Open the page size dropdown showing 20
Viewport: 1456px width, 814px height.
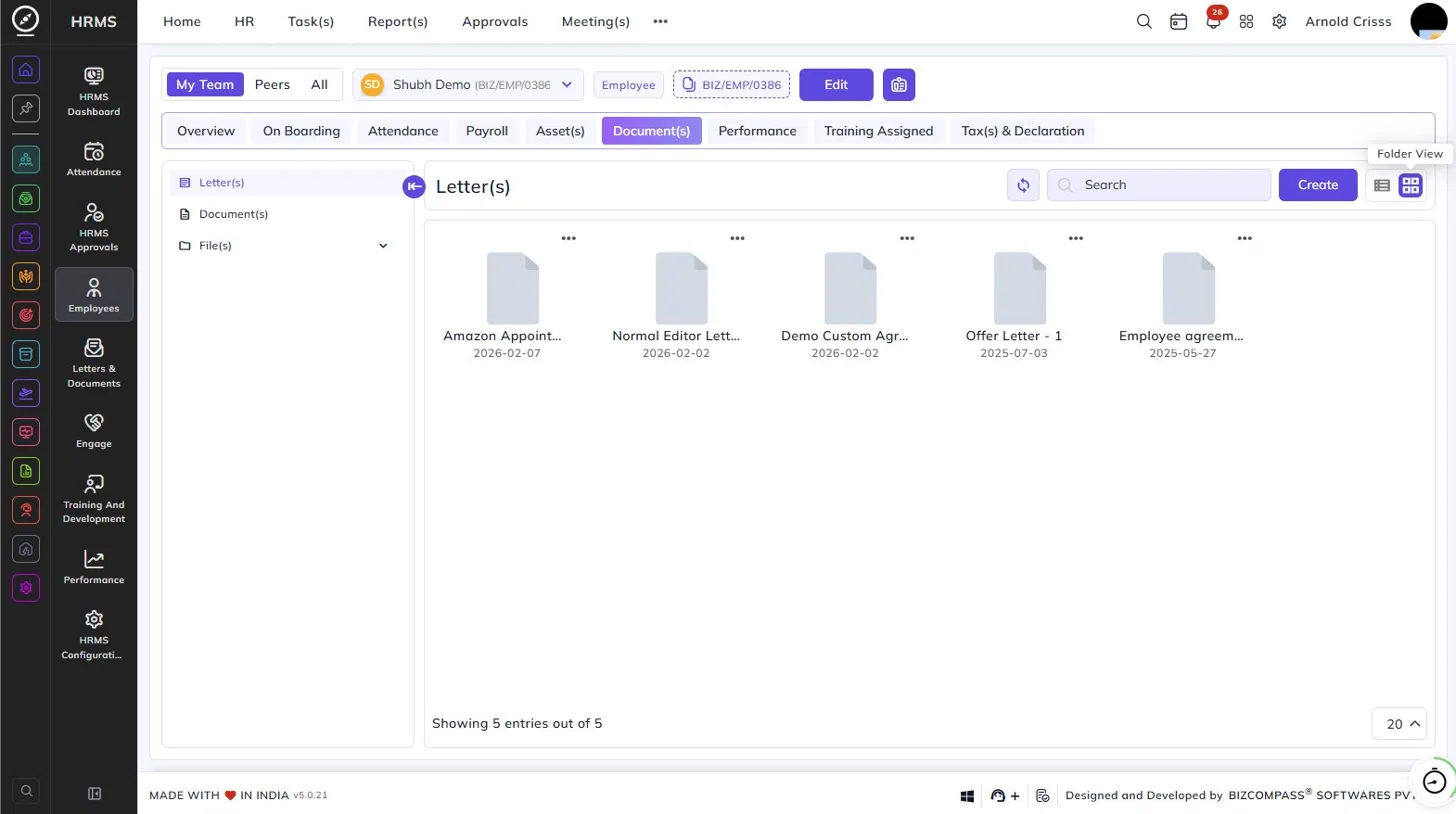click(x=1400, y=724)
